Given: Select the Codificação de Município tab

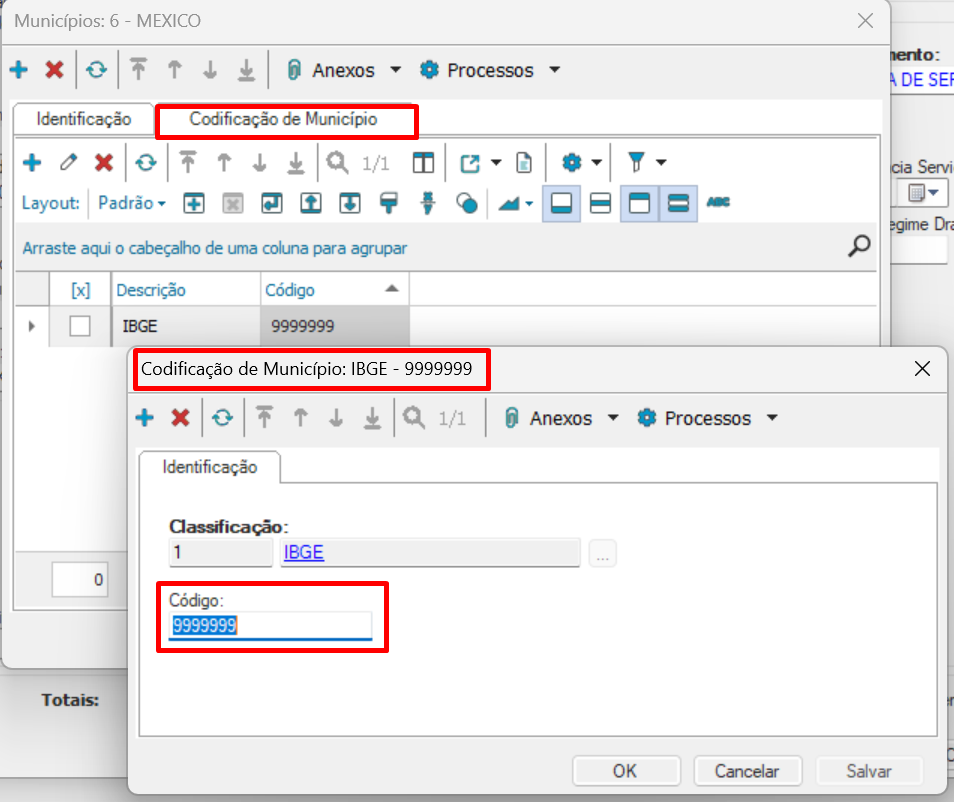Looking at the screenshot, I should coord(284,119).
